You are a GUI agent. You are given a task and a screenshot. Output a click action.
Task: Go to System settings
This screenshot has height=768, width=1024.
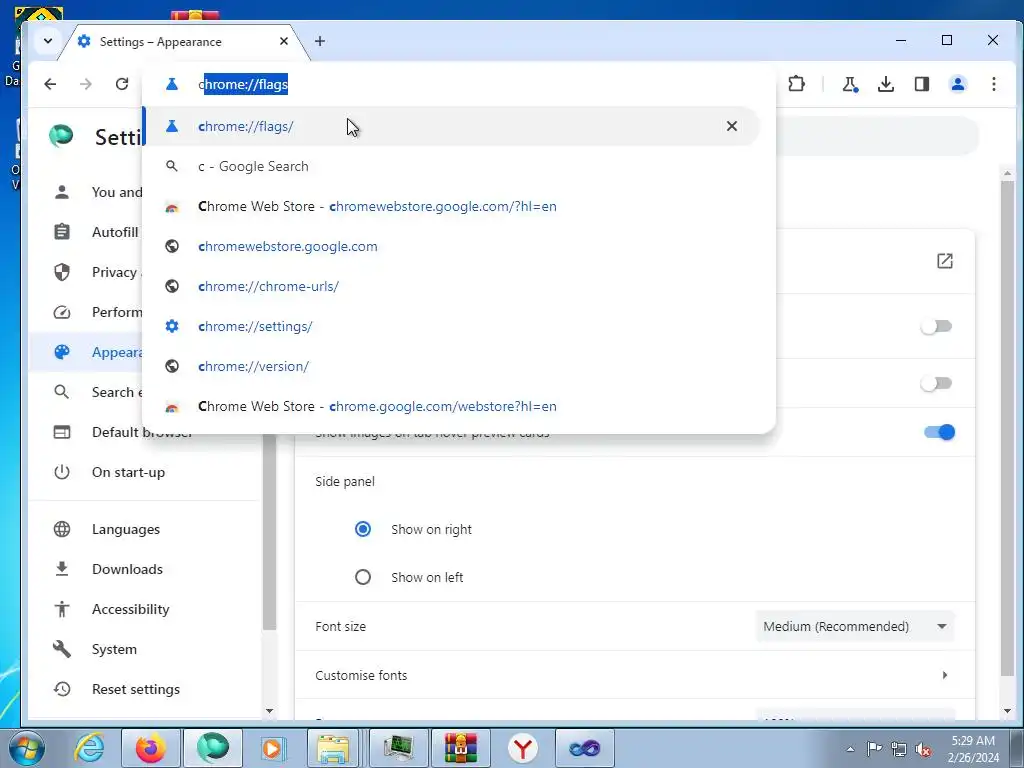point(114,649)
